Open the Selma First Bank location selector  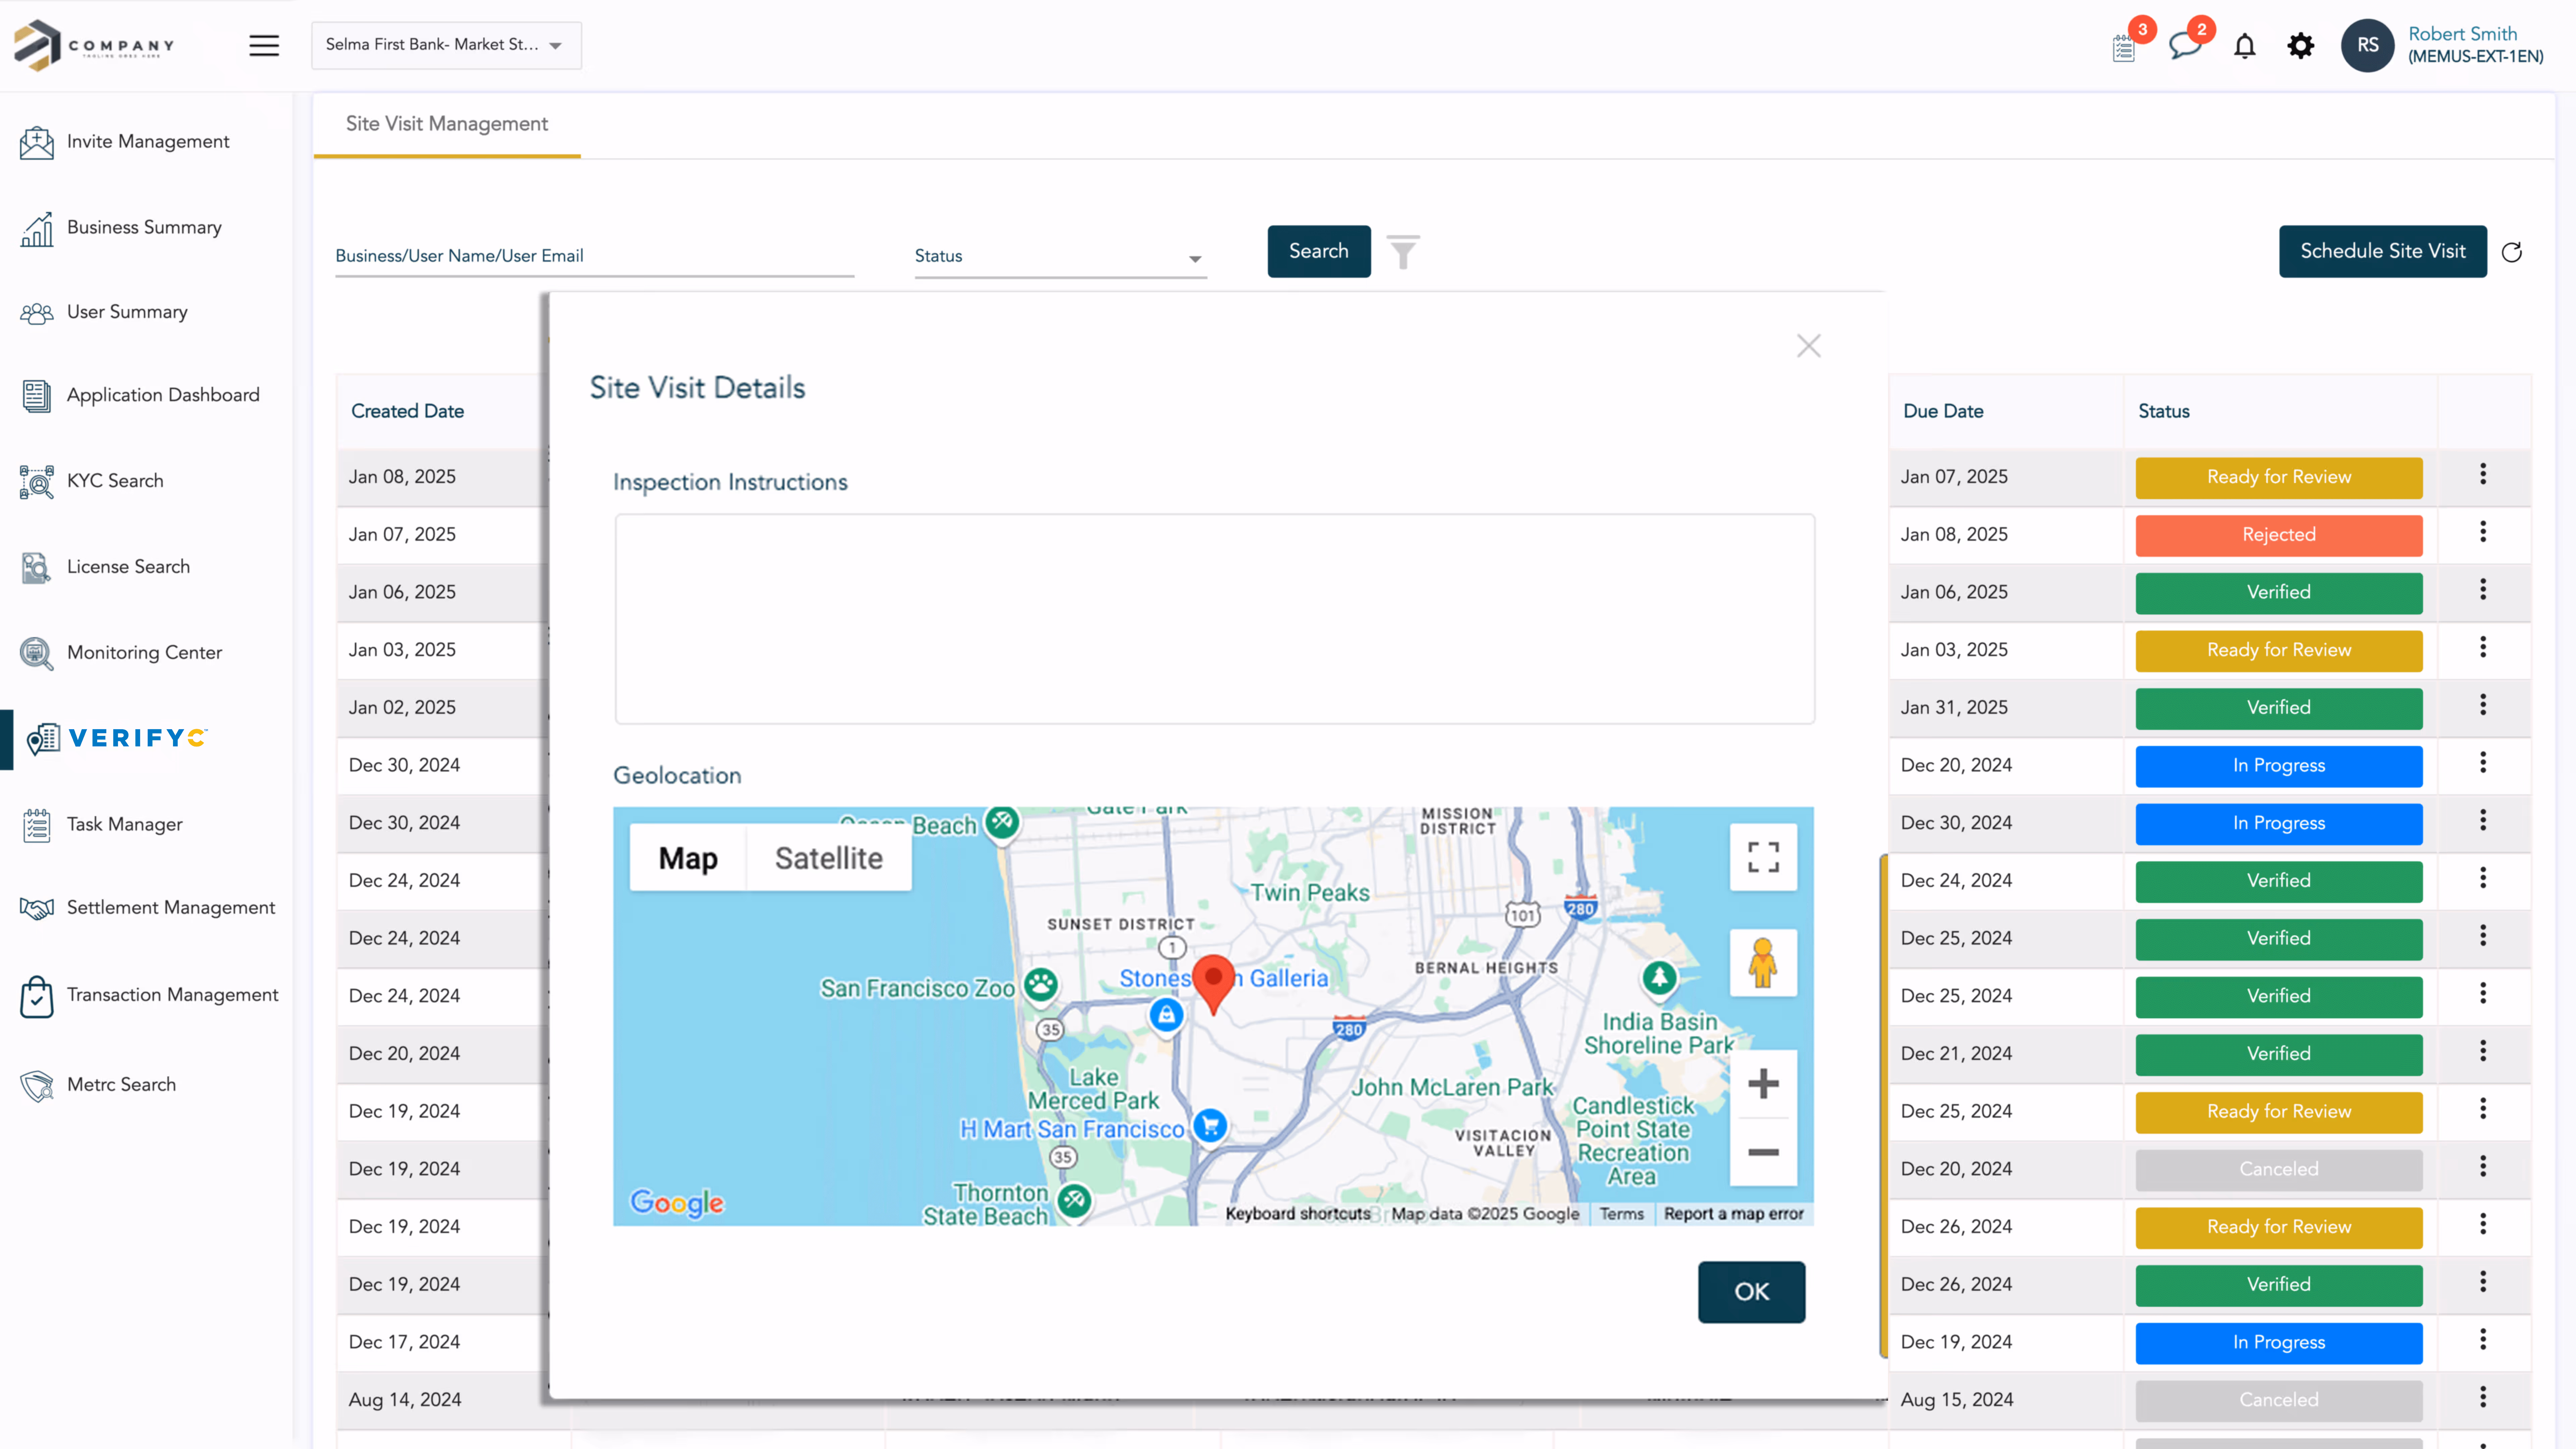point(446,45)
